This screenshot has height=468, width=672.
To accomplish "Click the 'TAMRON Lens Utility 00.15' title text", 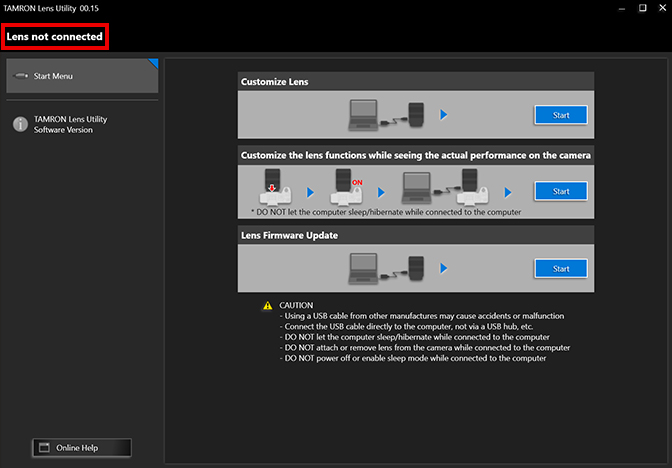I will coord(51,8).
